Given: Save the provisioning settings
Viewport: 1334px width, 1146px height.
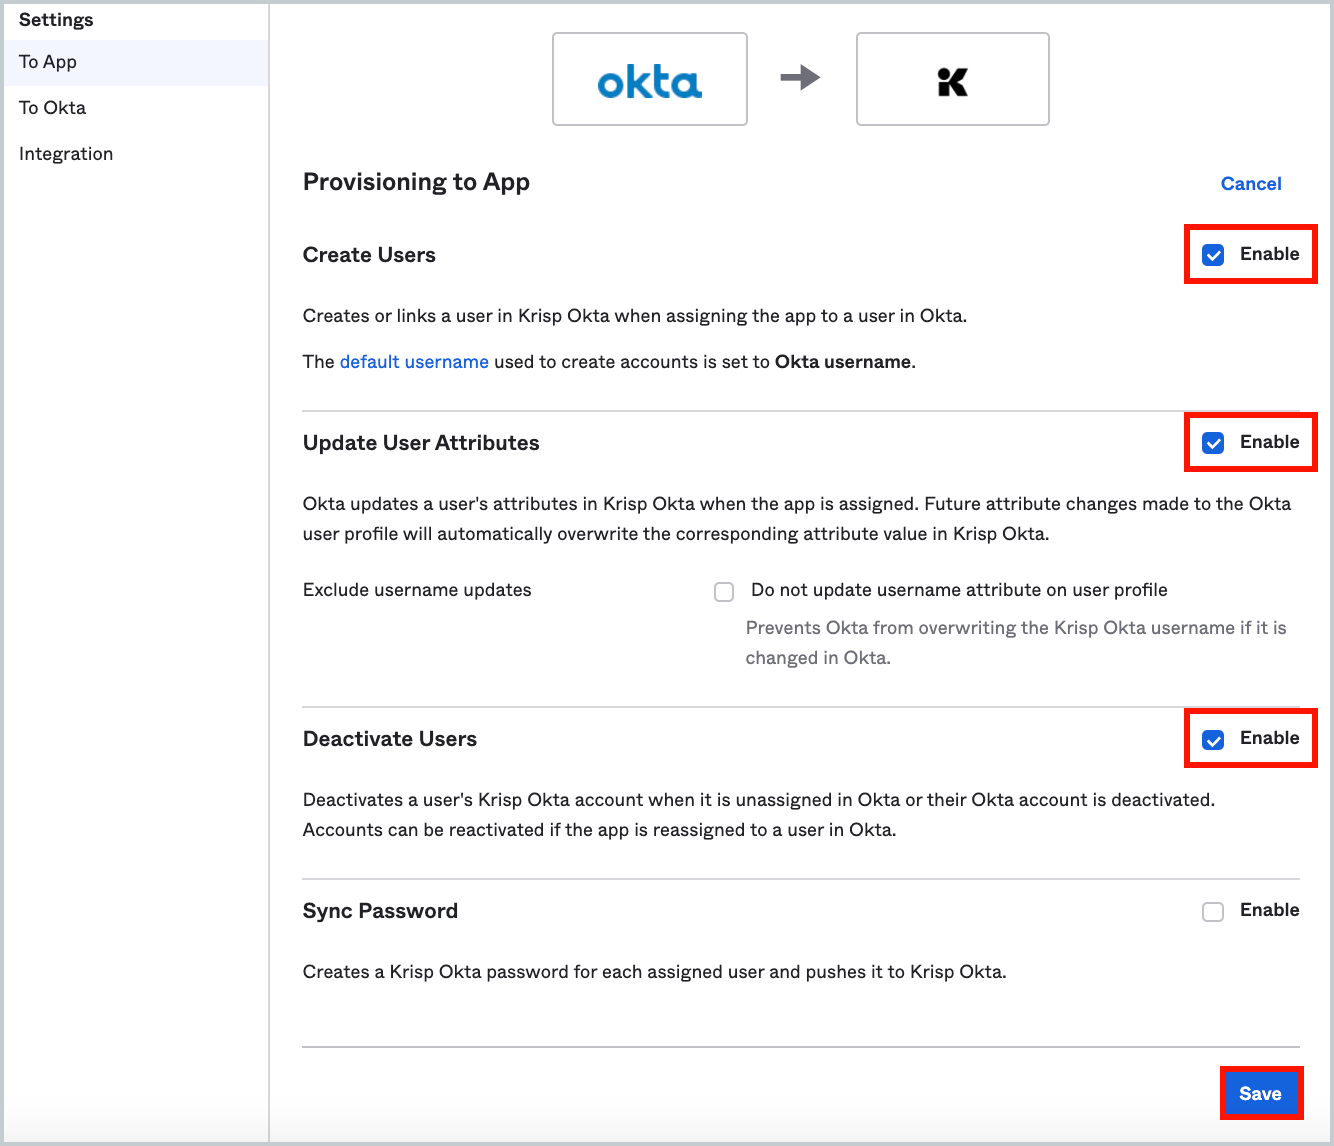Looking at the screenshot, I should coord(1261,1093).
